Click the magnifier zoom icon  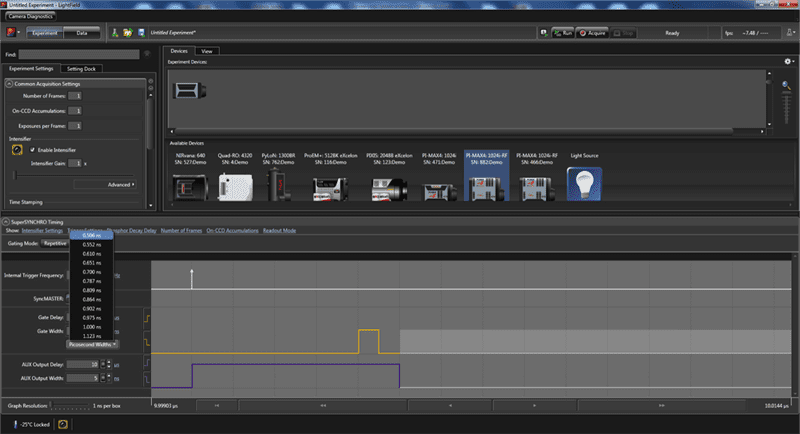pyautogui.click(x=787, y=86)
